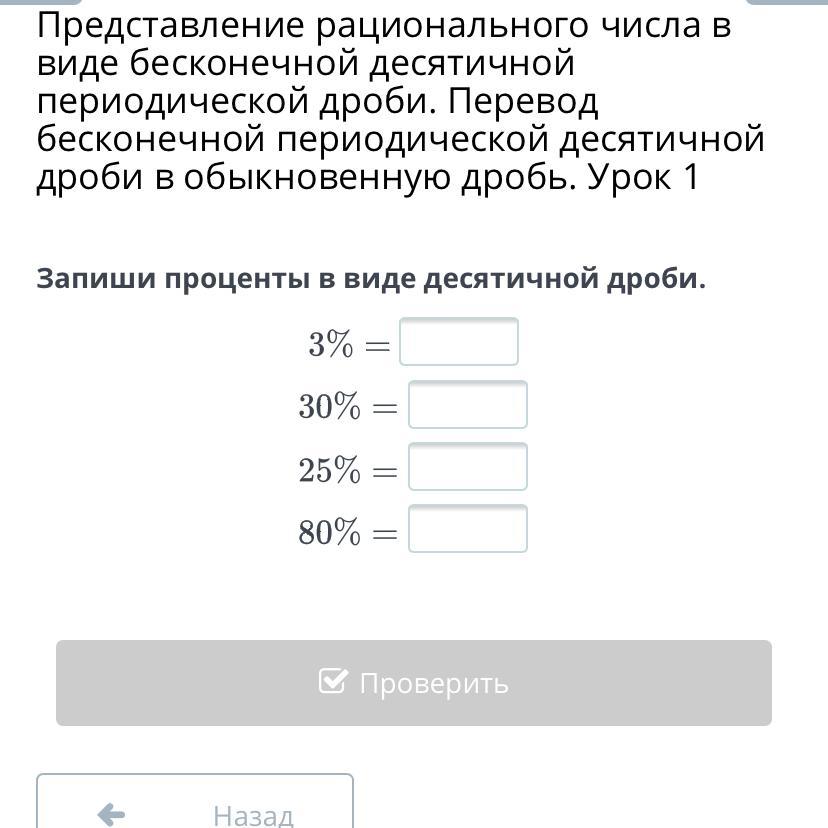Click the 'Проверить' text label

[434, 683]
